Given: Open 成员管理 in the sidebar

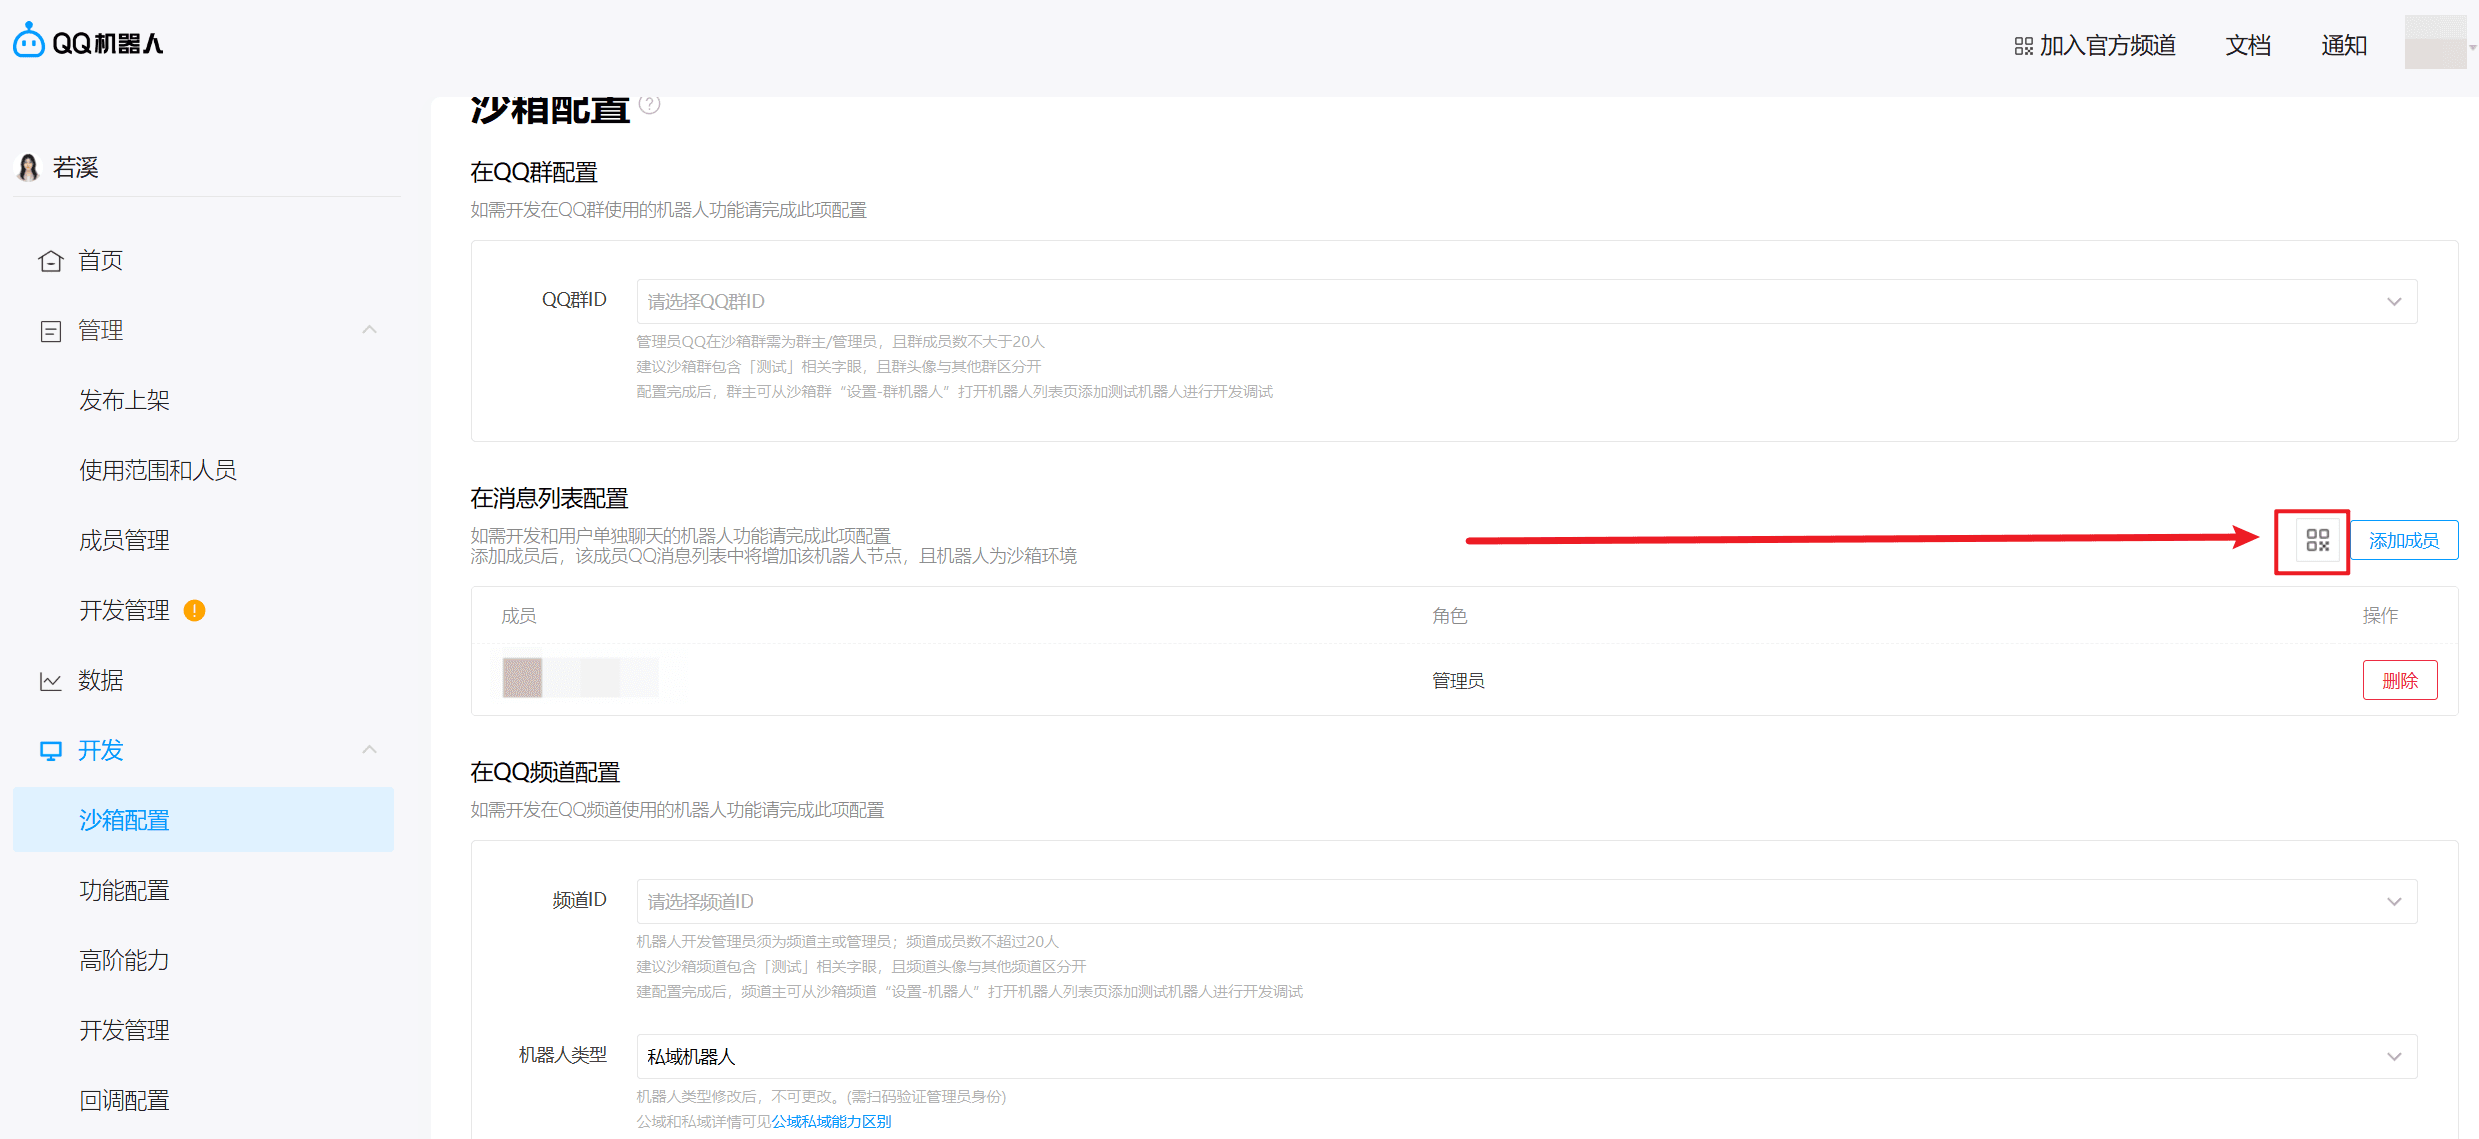Looking at the screenshot, I should 125,541.
